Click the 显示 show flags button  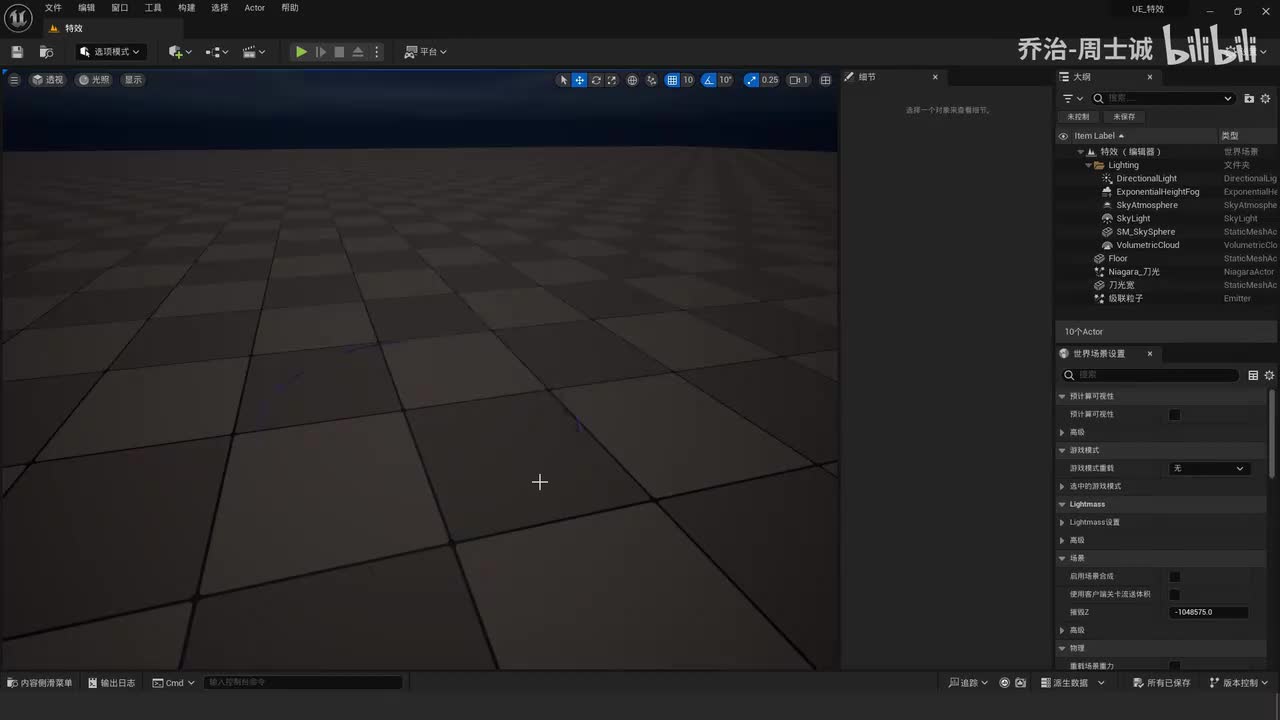[x=133, y=80]
